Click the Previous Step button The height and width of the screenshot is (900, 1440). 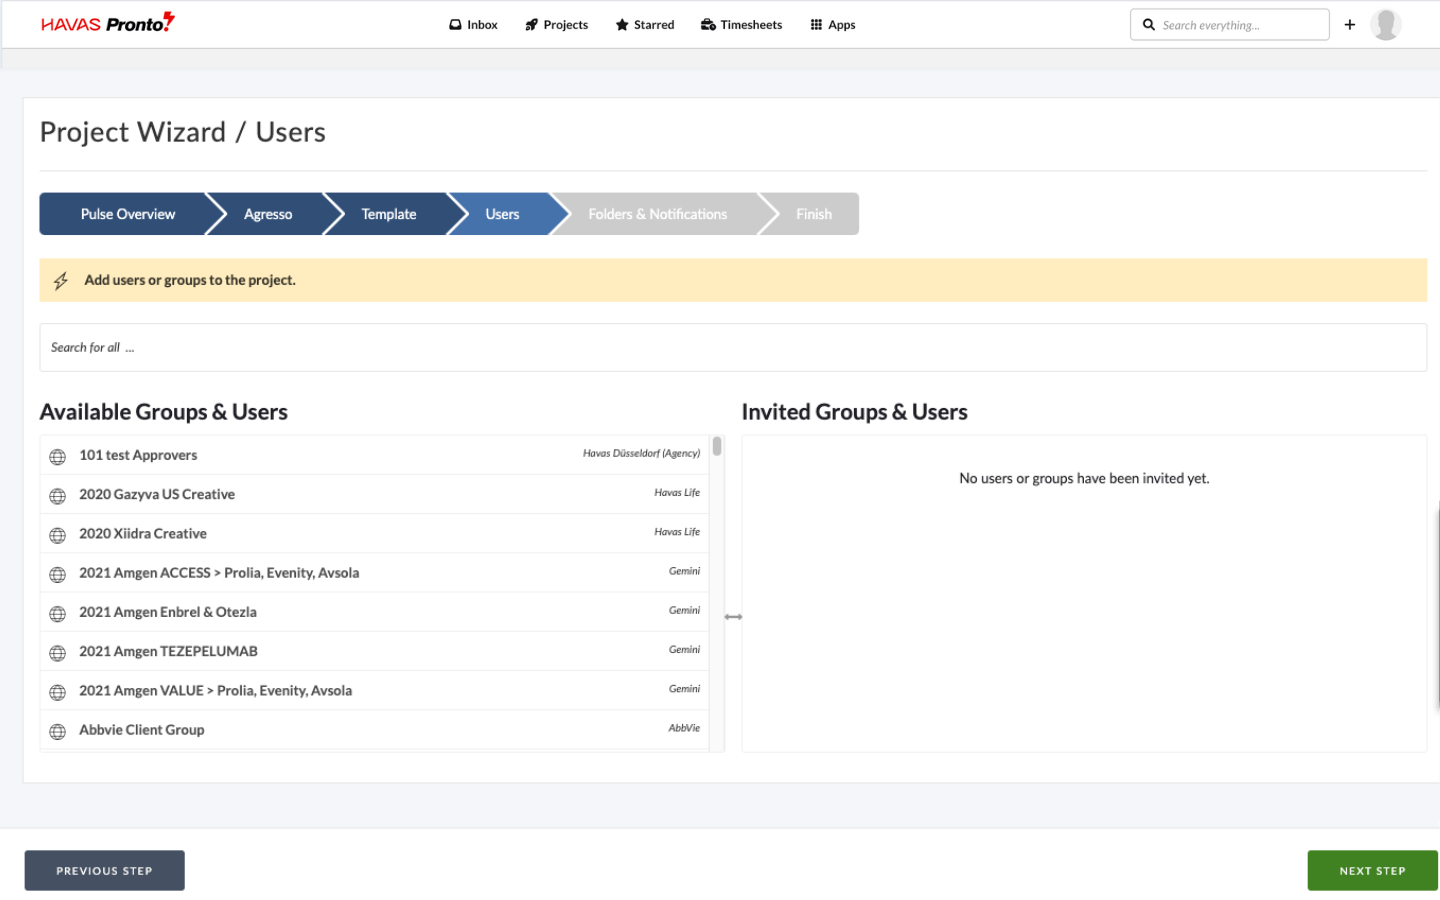tap(105, 870)
